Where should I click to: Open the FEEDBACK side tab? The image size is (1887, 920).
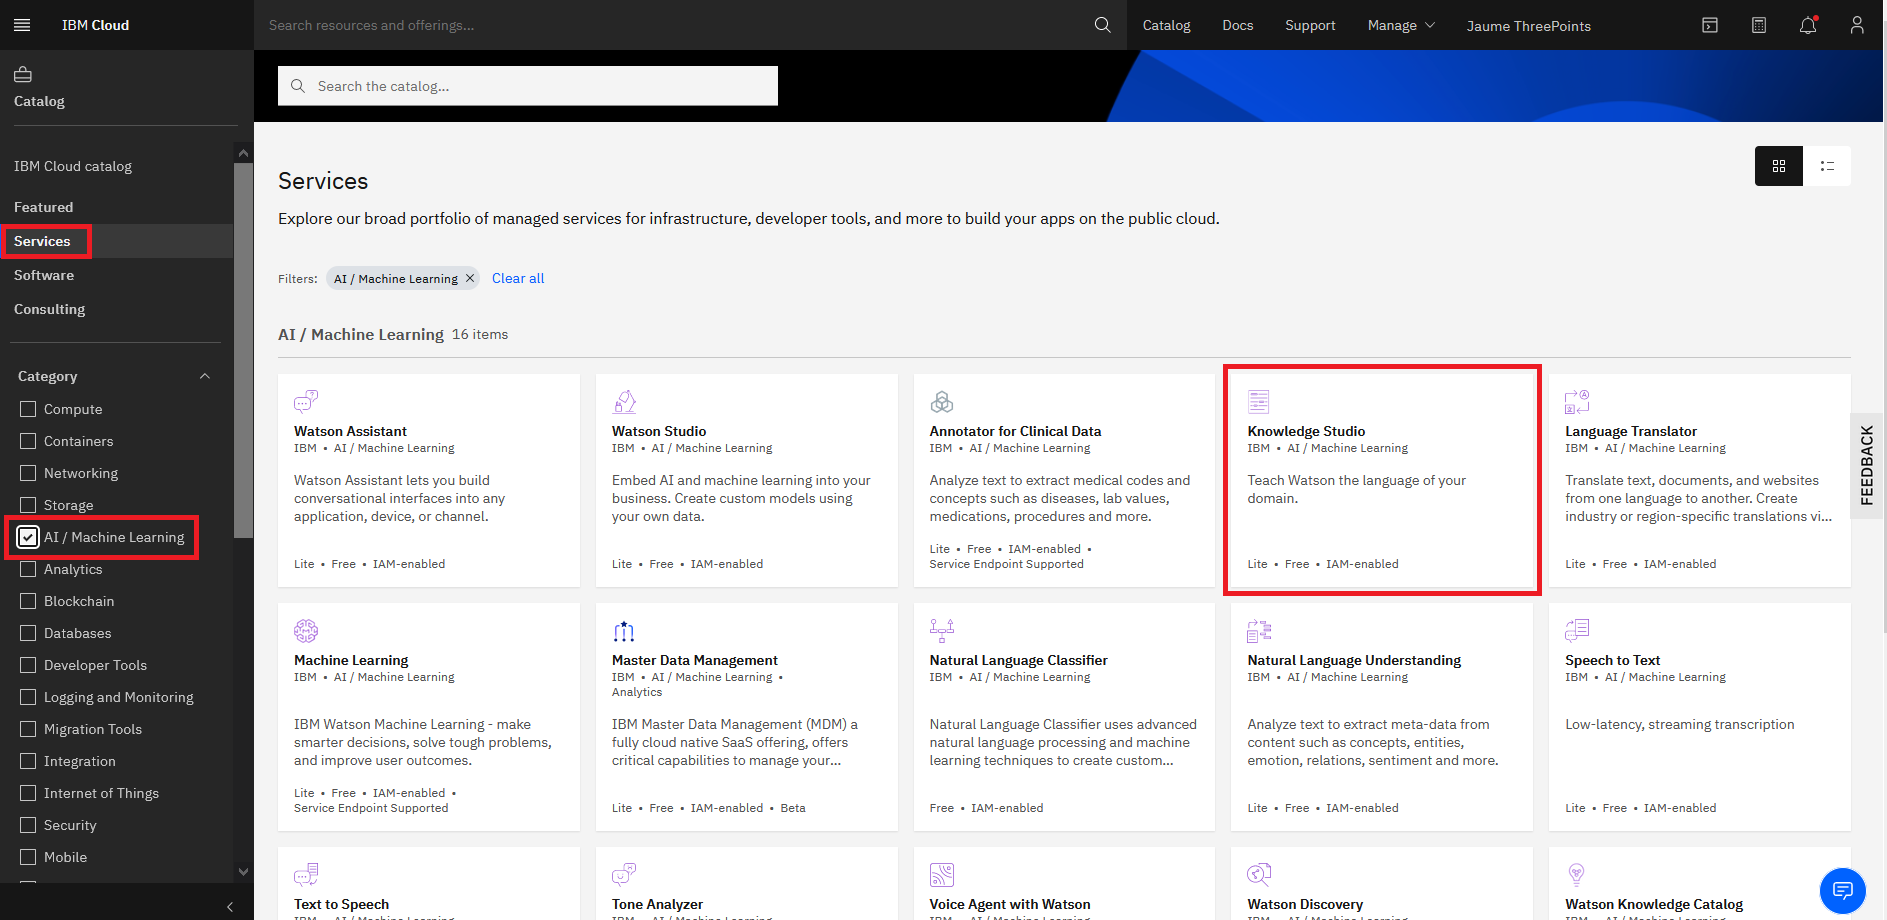[x=1866, y=465]
